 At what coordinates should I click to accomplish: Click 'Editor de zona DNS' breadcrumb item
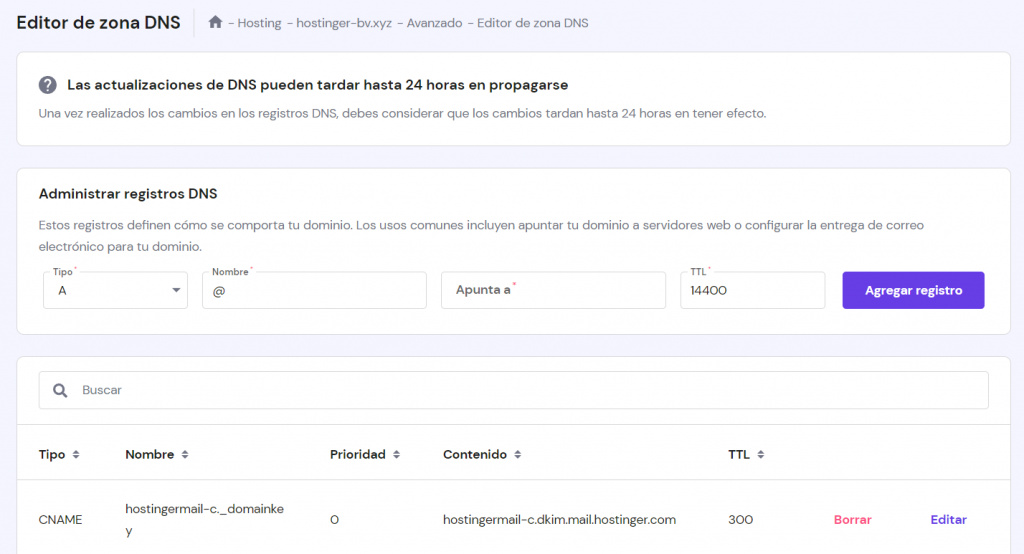pos(532,23)
